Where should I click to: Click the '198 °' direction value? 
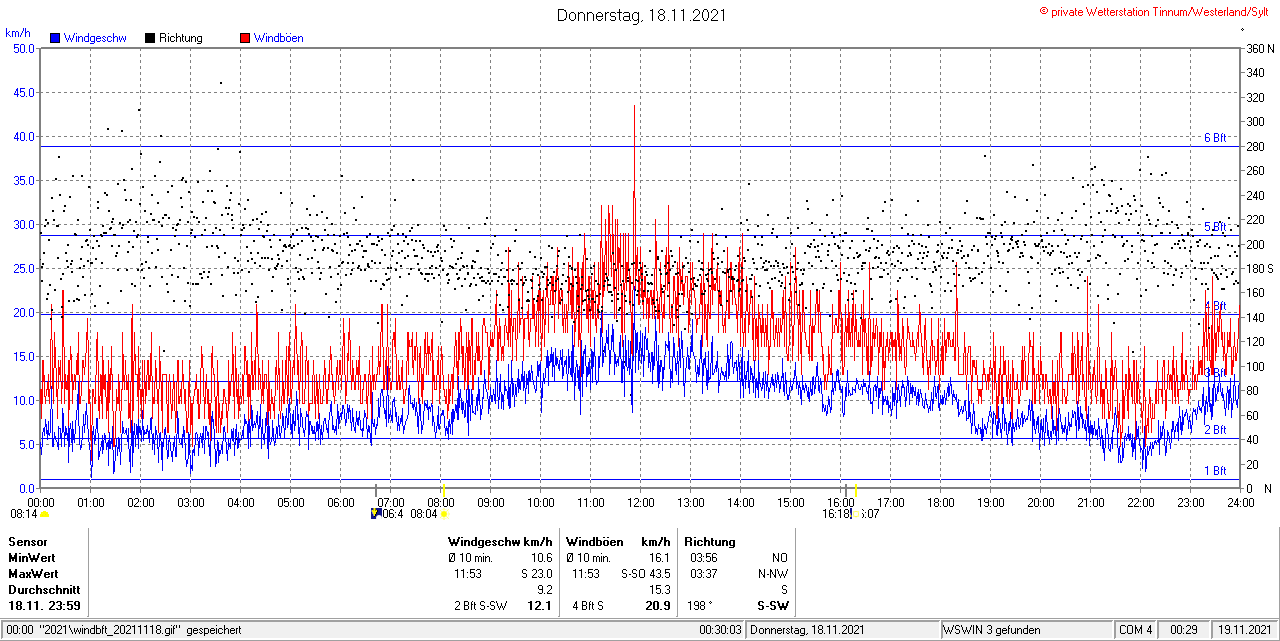pyautogui.click(x=701, y=606)
